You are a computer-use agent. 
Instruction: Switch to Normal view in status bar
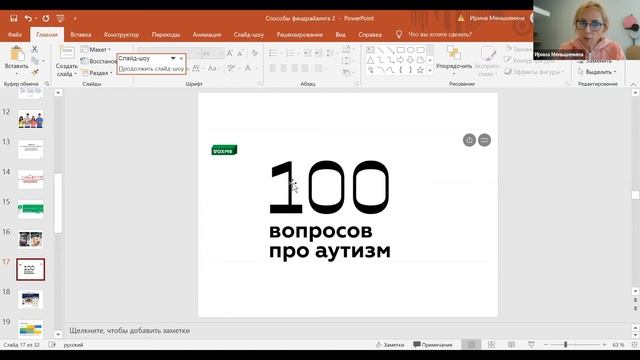coord(471,345)
